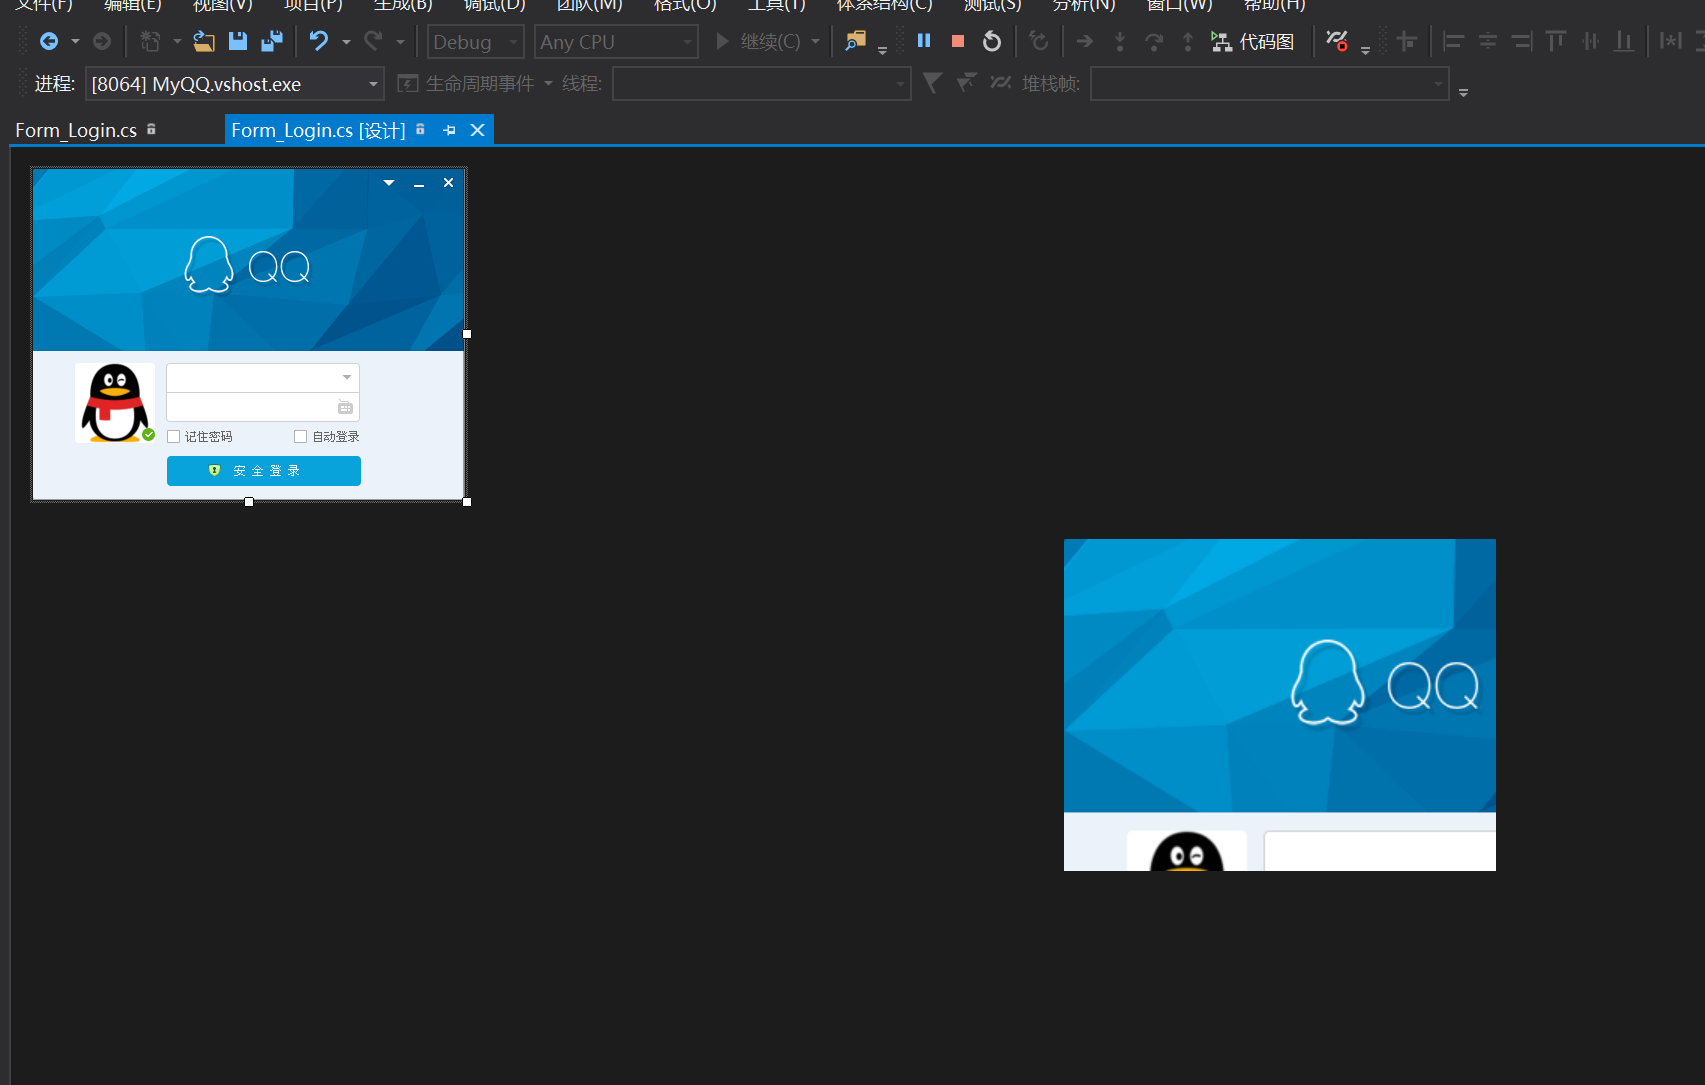
Task: Select the penguin avatar picture in designer
Action: point(115,403)
